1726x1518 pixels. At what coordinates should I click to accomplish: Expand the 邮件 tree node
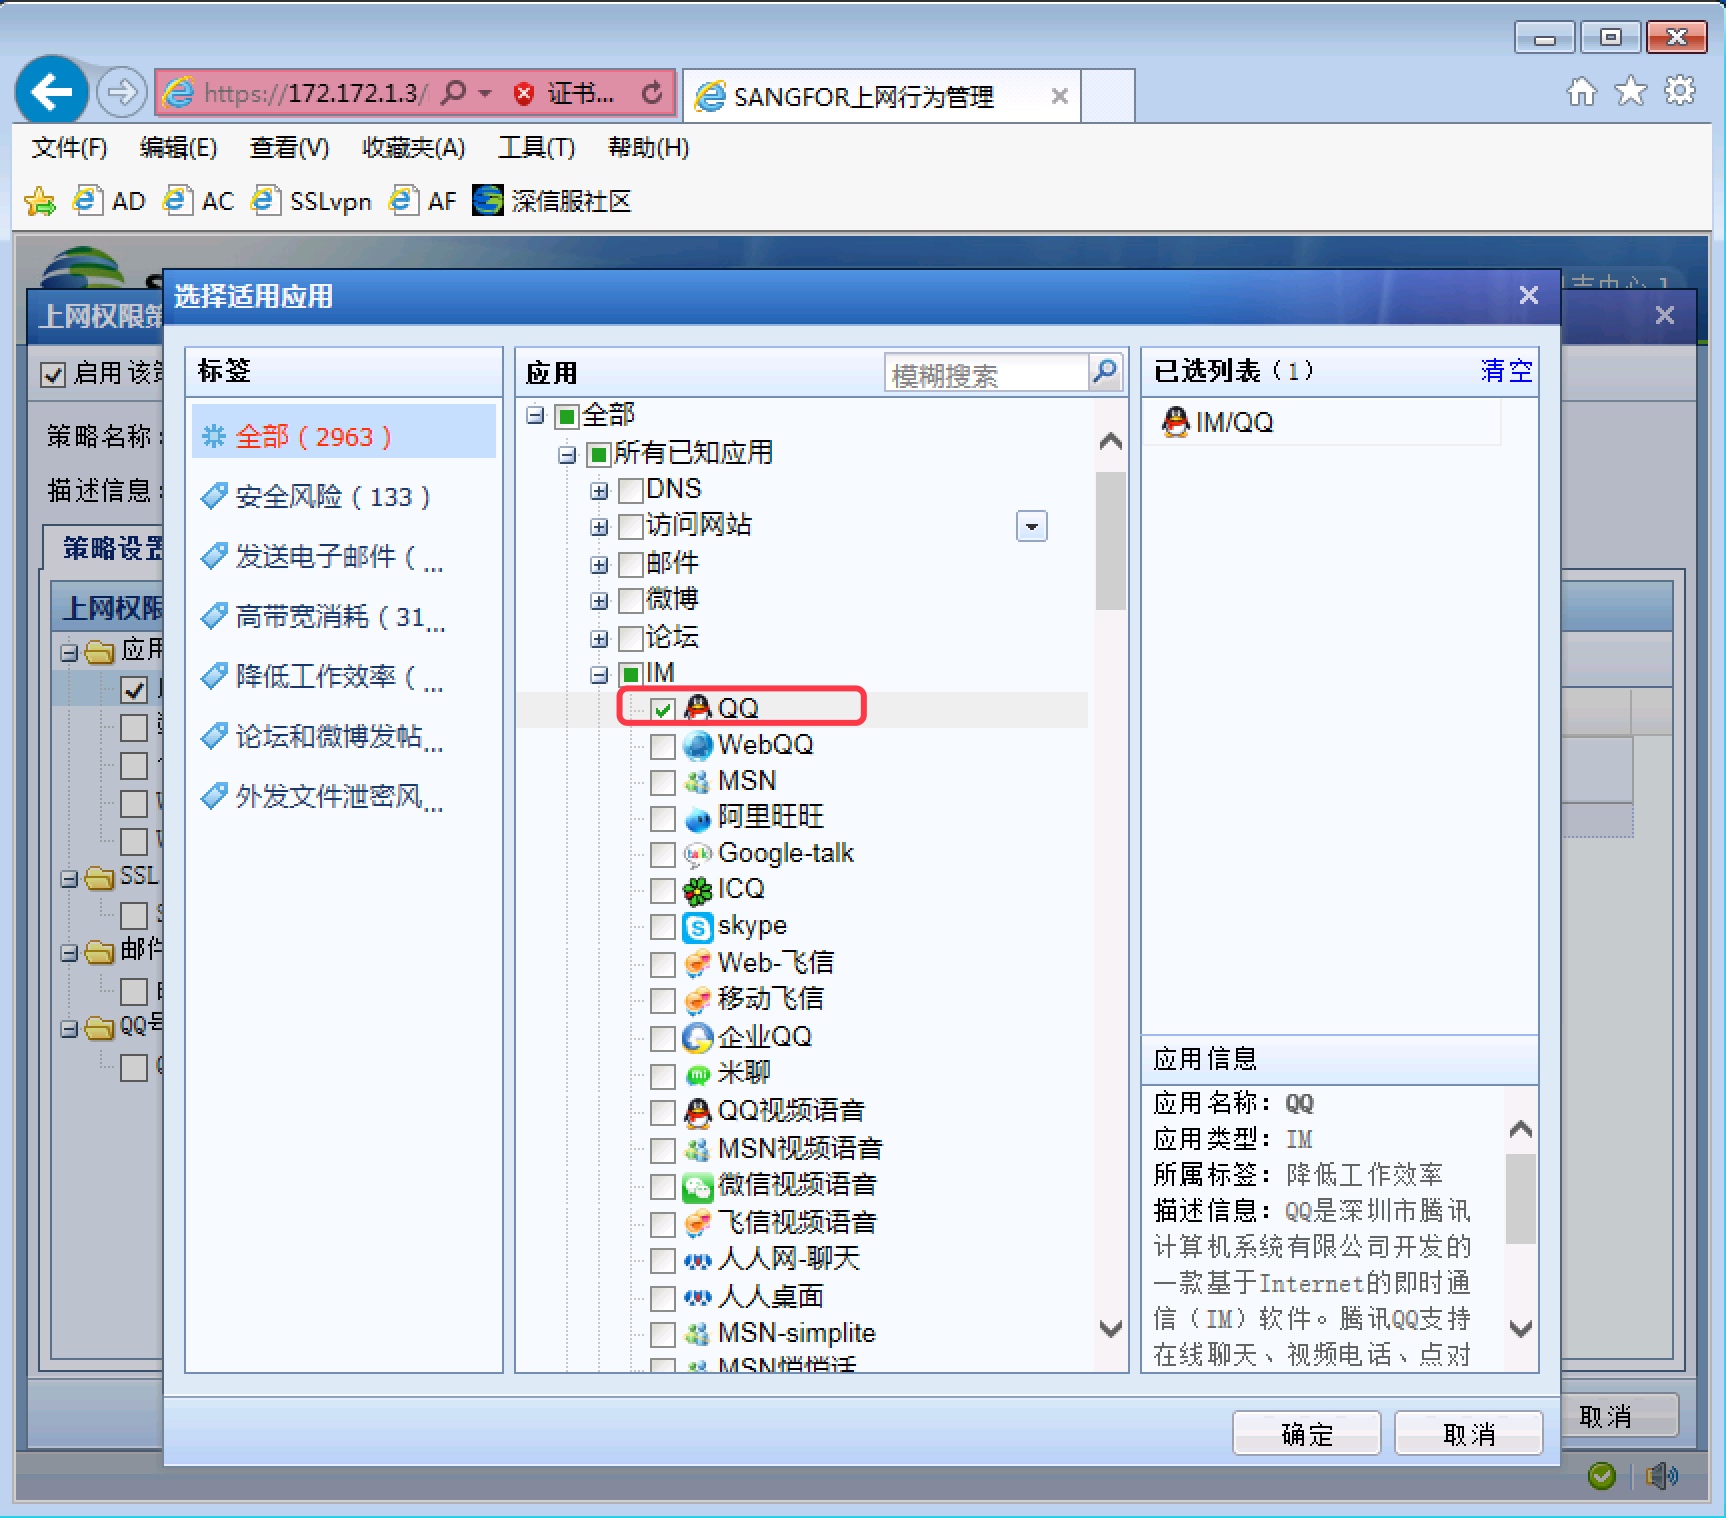[599, 565]
